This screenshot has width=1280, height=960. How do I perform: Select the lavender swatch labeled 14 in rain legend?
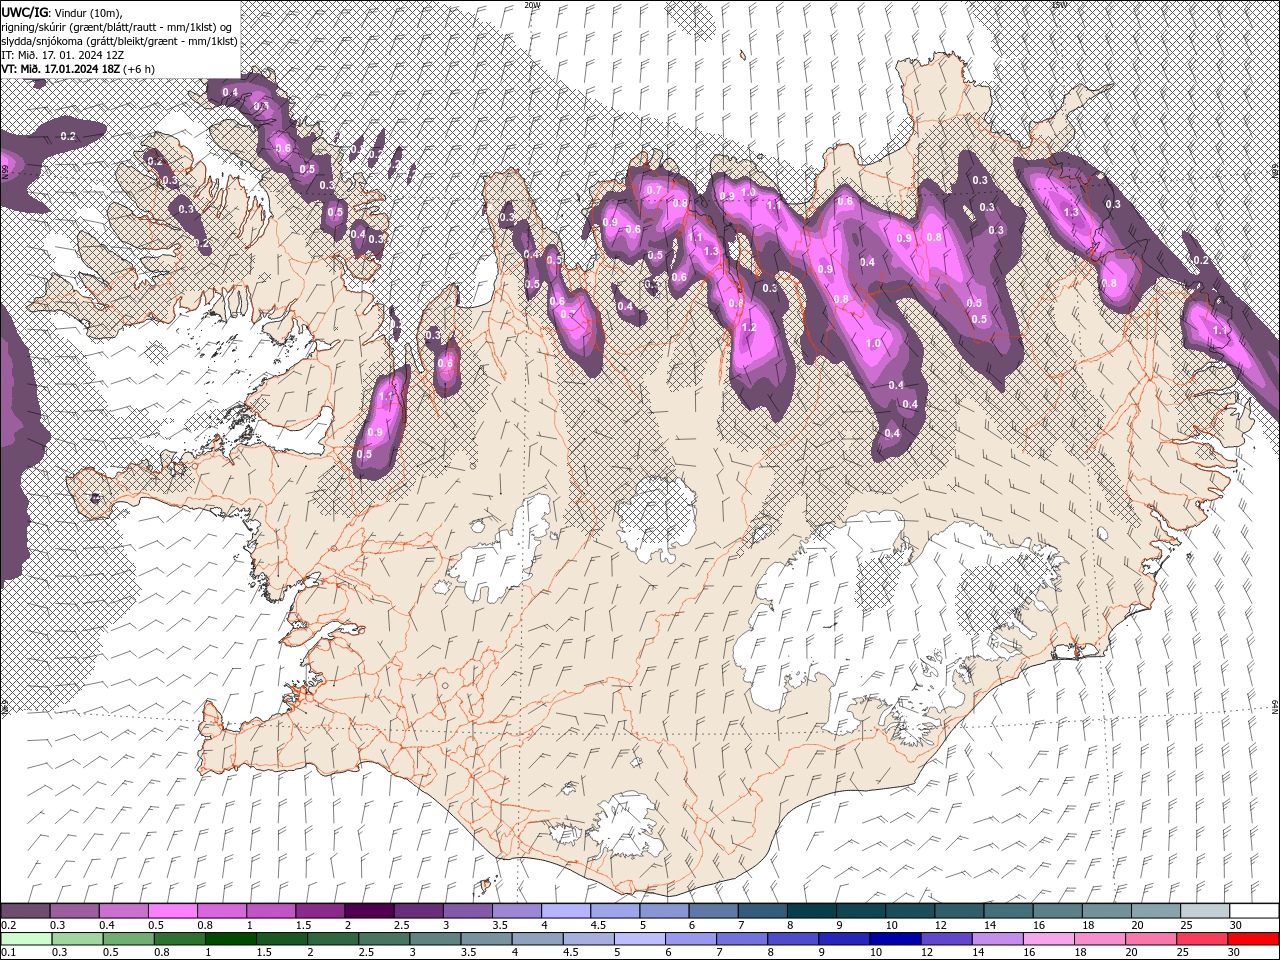[x=996, y=939]
